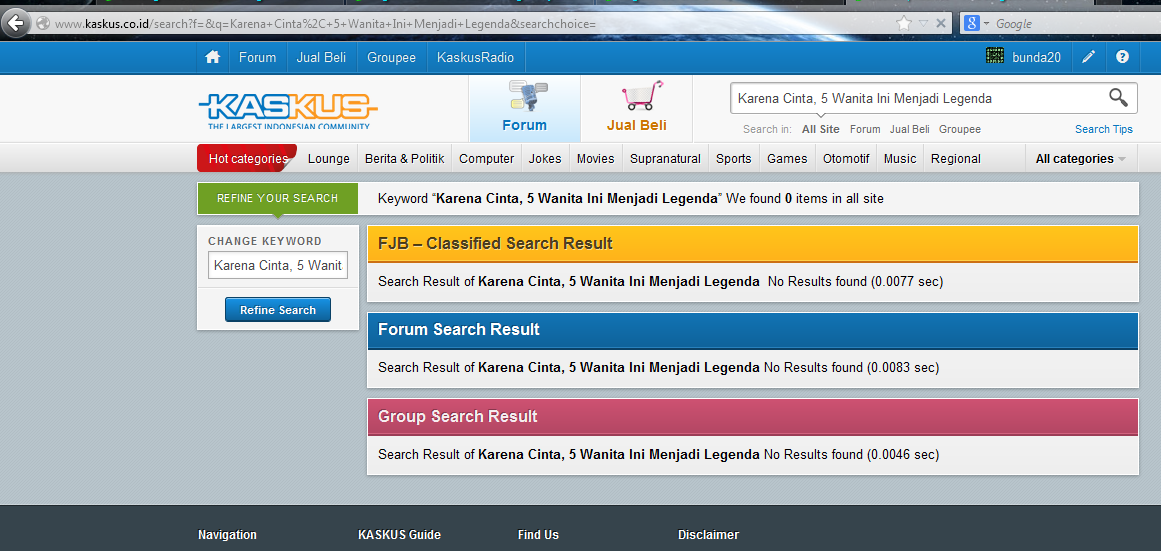
Task: Select the Jual Beli shopping cart tab
Action: point(637,108)
